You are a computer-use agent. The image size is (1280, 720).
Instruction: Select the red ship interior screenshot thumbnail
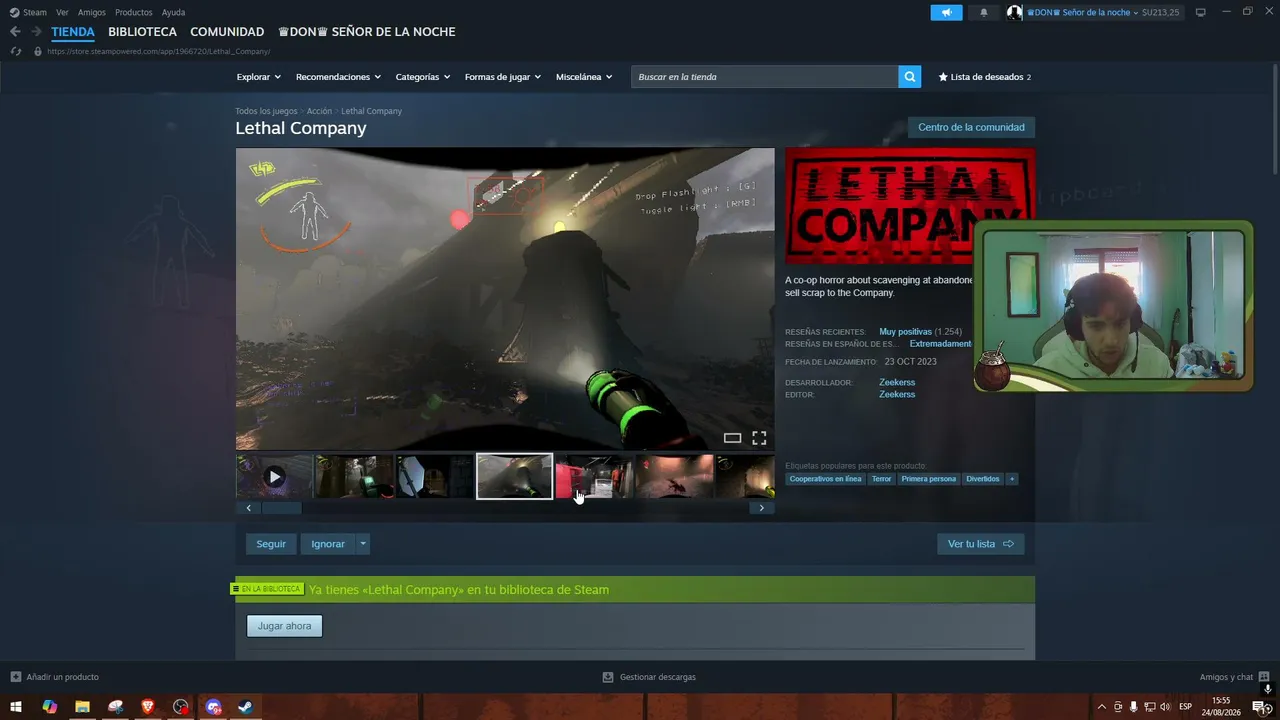pos(595,477)
